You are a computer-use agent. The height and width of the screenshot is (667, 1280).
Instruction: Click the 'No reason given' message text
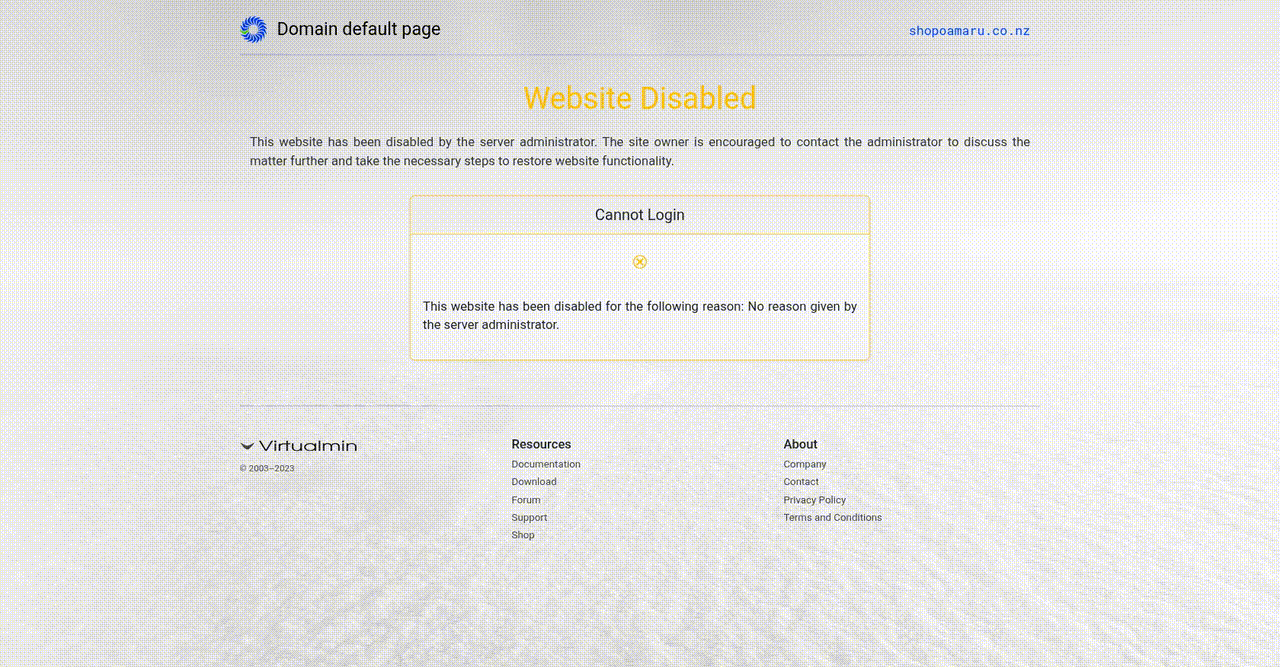click(x=640, y=316)
